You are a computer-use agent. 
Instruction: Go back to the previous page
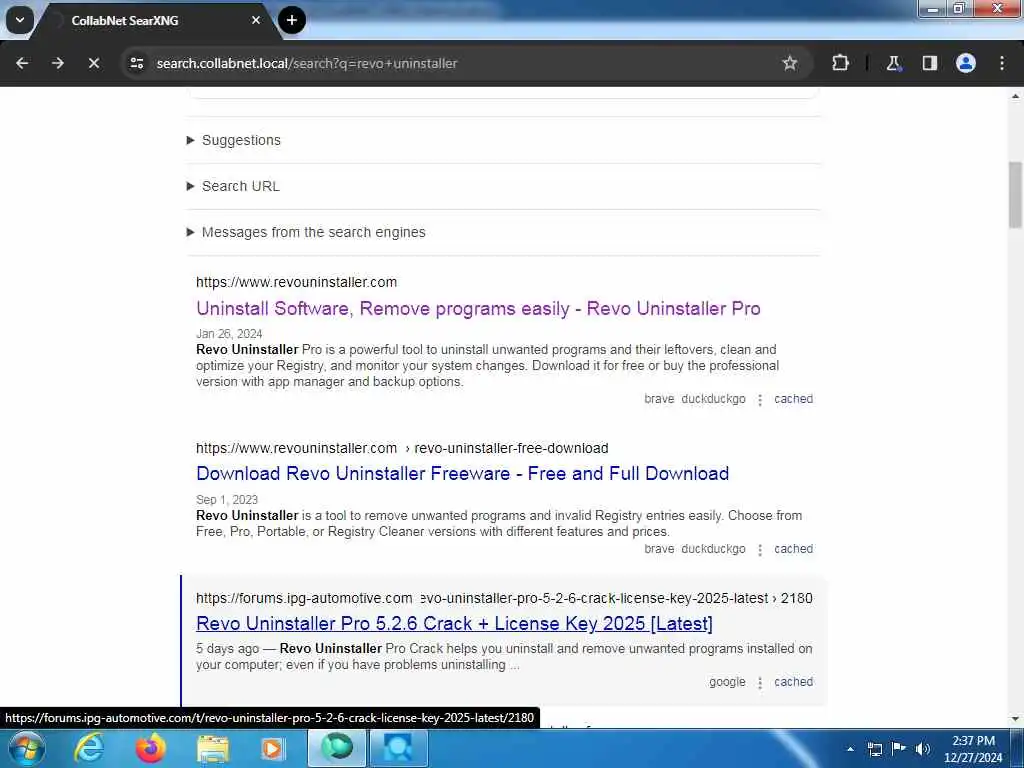tap(22, 63)
